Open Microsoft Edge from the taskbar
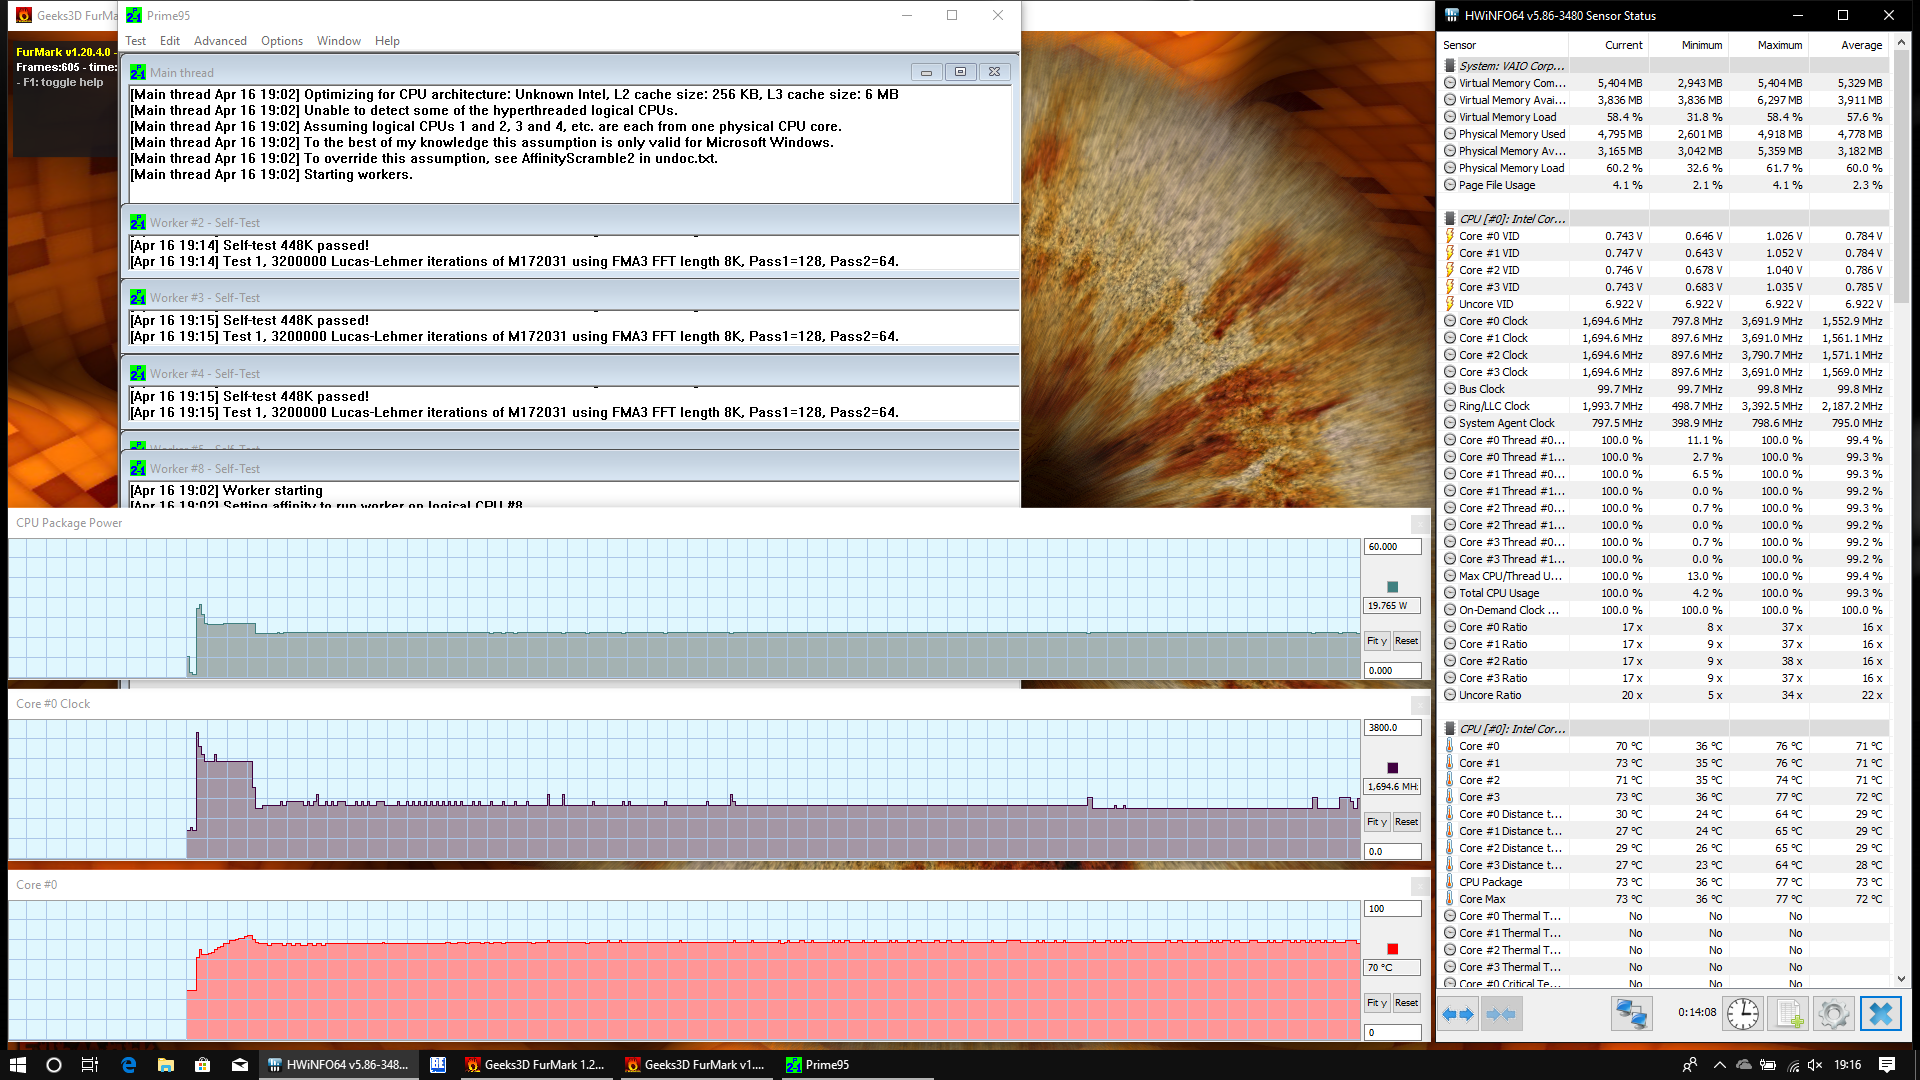 (x=128, y=1065)
